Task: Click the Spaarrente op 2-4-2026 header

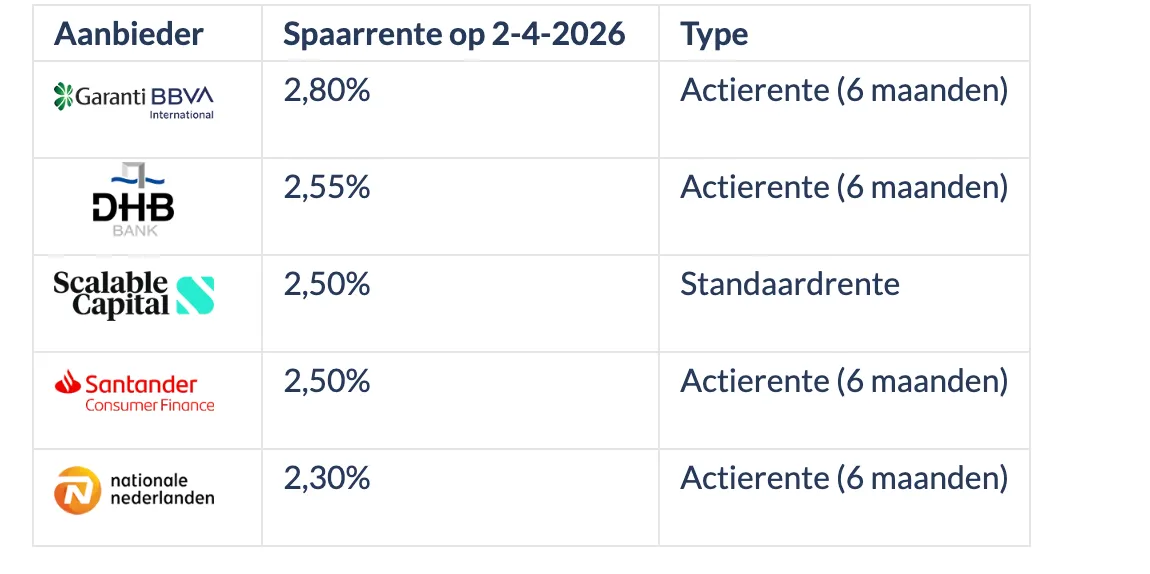Action: 454,34
